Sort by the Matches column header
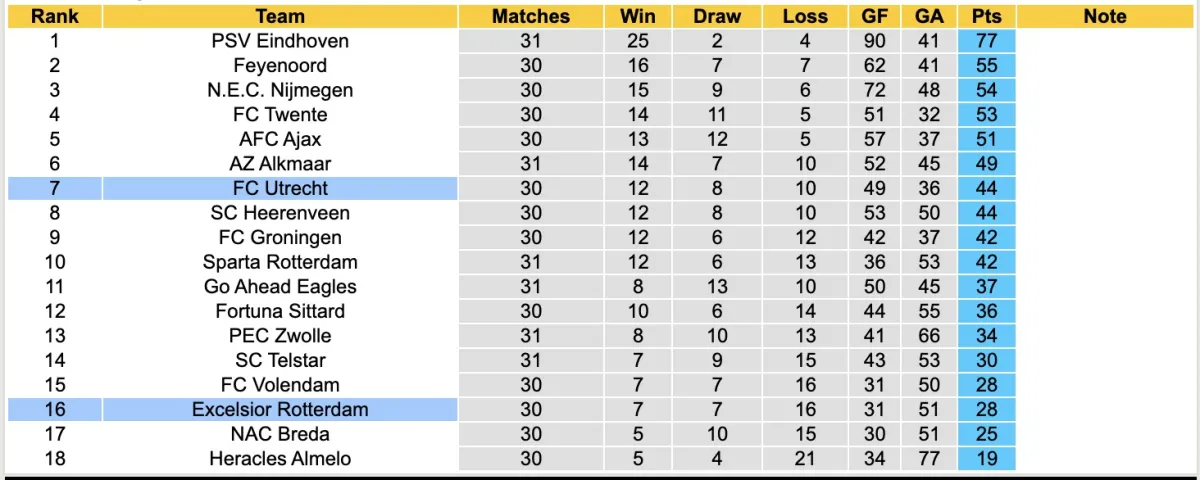Image resolution: width=1200 pixels, height=480 pixels. (531, 16)
